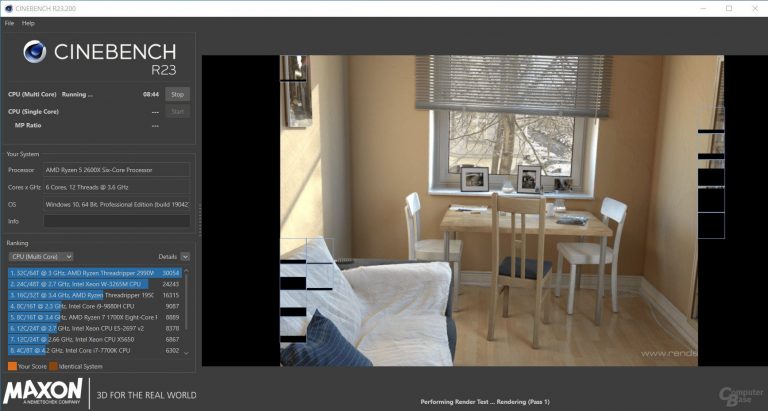Screen dimensions: 768x411
Task: Click the rendering status text at bottom
Action: click(x=485, y=402)
